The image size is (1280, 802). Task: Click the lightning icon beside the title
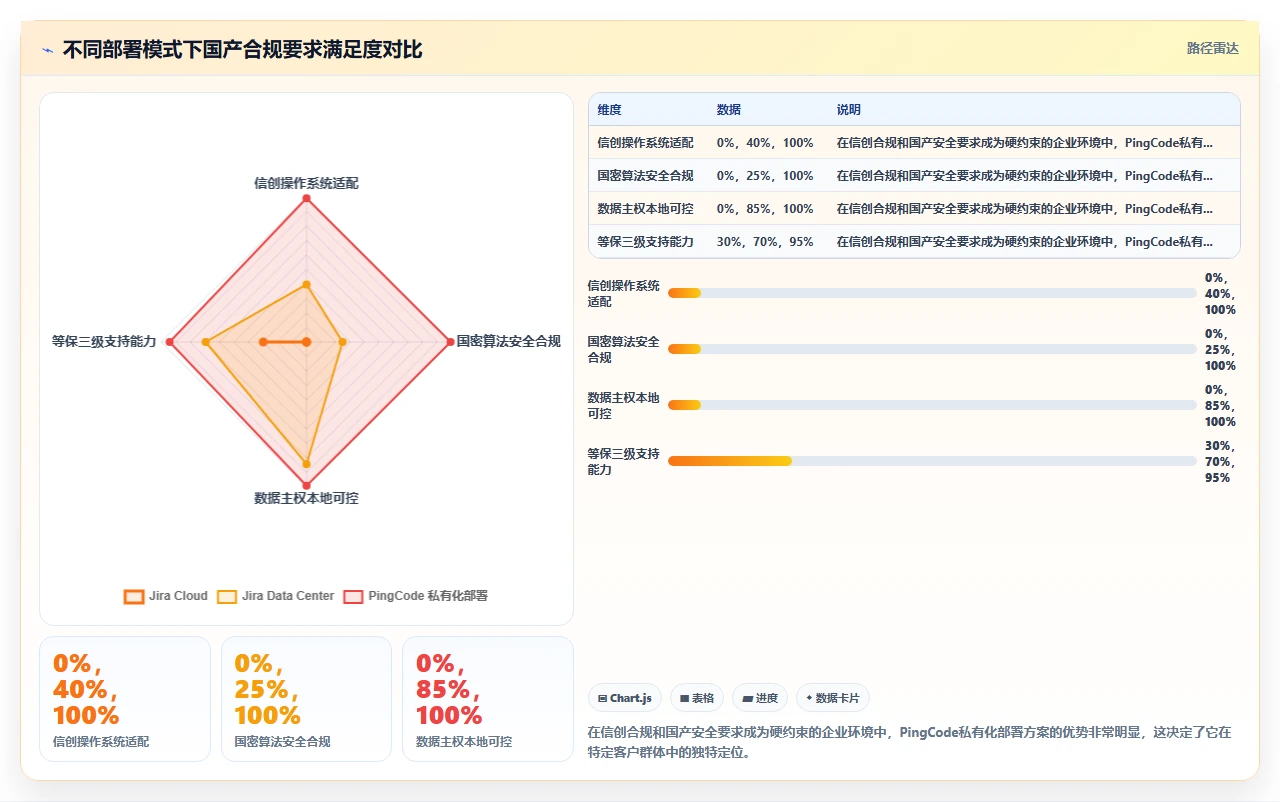point(48,49)
